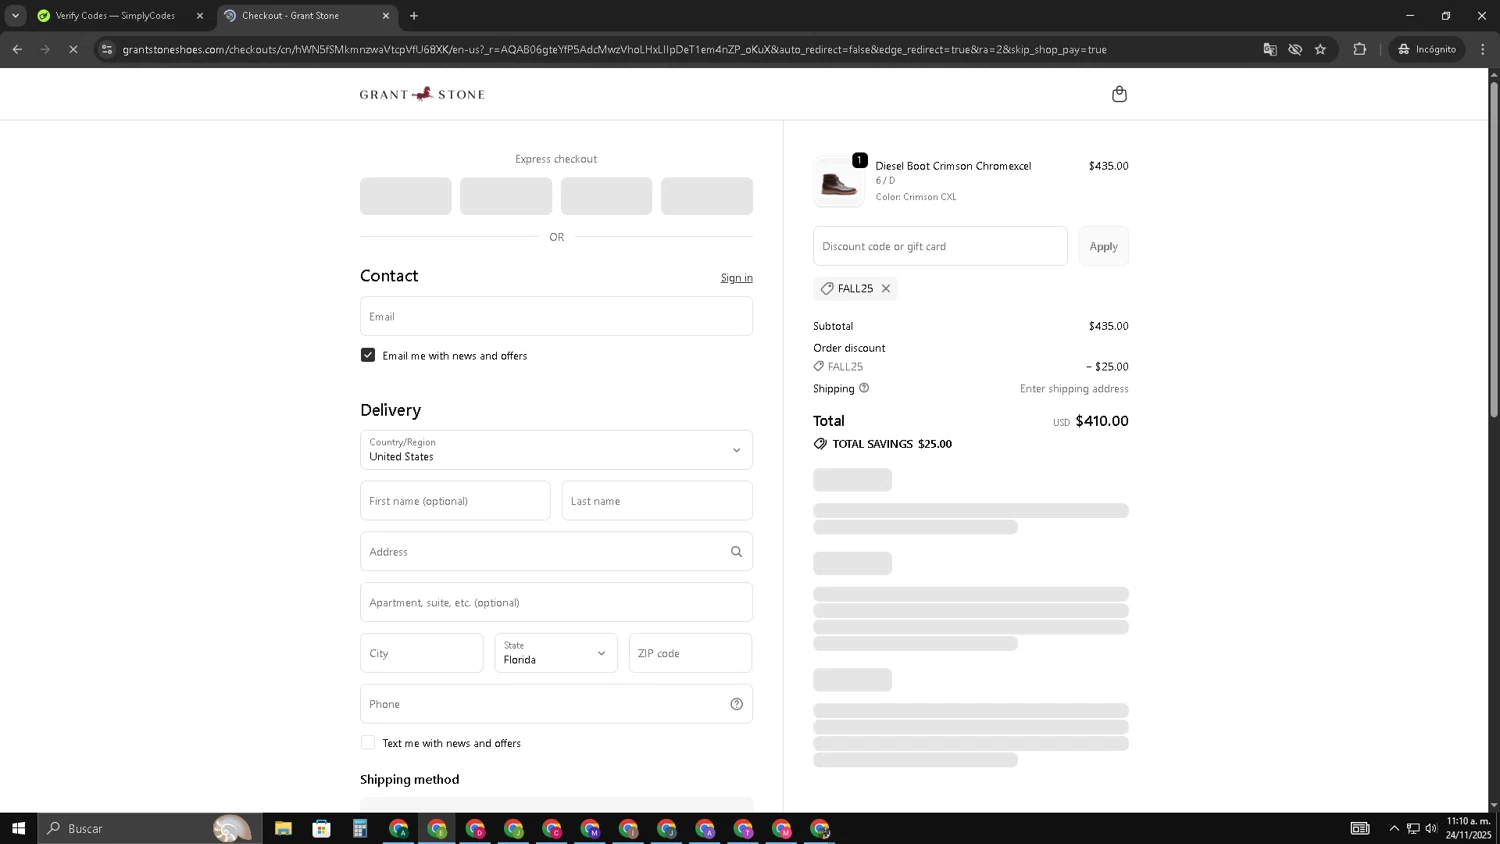The width and height of the screenshot is (1500, 844).
Task: Click the Windows taskbar Buscar search box
Action: coord(150,828)
